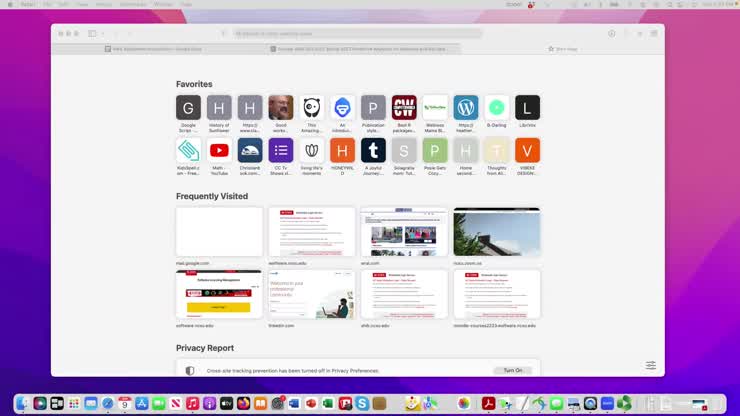
Task: Open Music from the Dock
Action: [193, 403]
